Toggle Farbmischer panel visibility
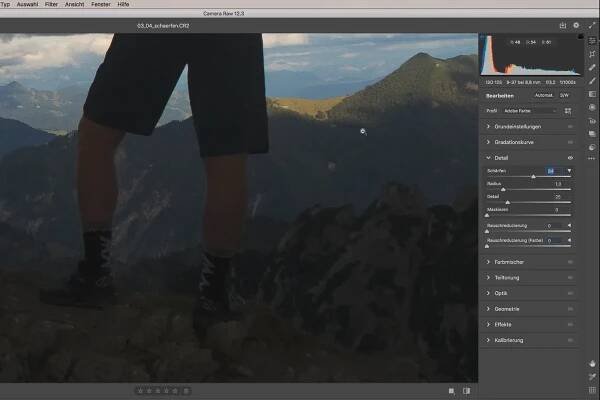Viewport: 600px width, 400px height. coord(570,261)
